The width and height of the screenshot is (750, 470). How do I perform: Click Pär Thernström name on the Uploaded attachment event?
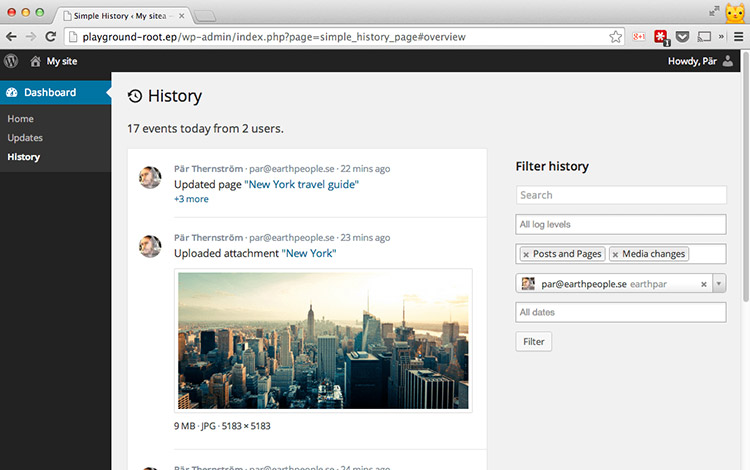click(x=209, y=238)
